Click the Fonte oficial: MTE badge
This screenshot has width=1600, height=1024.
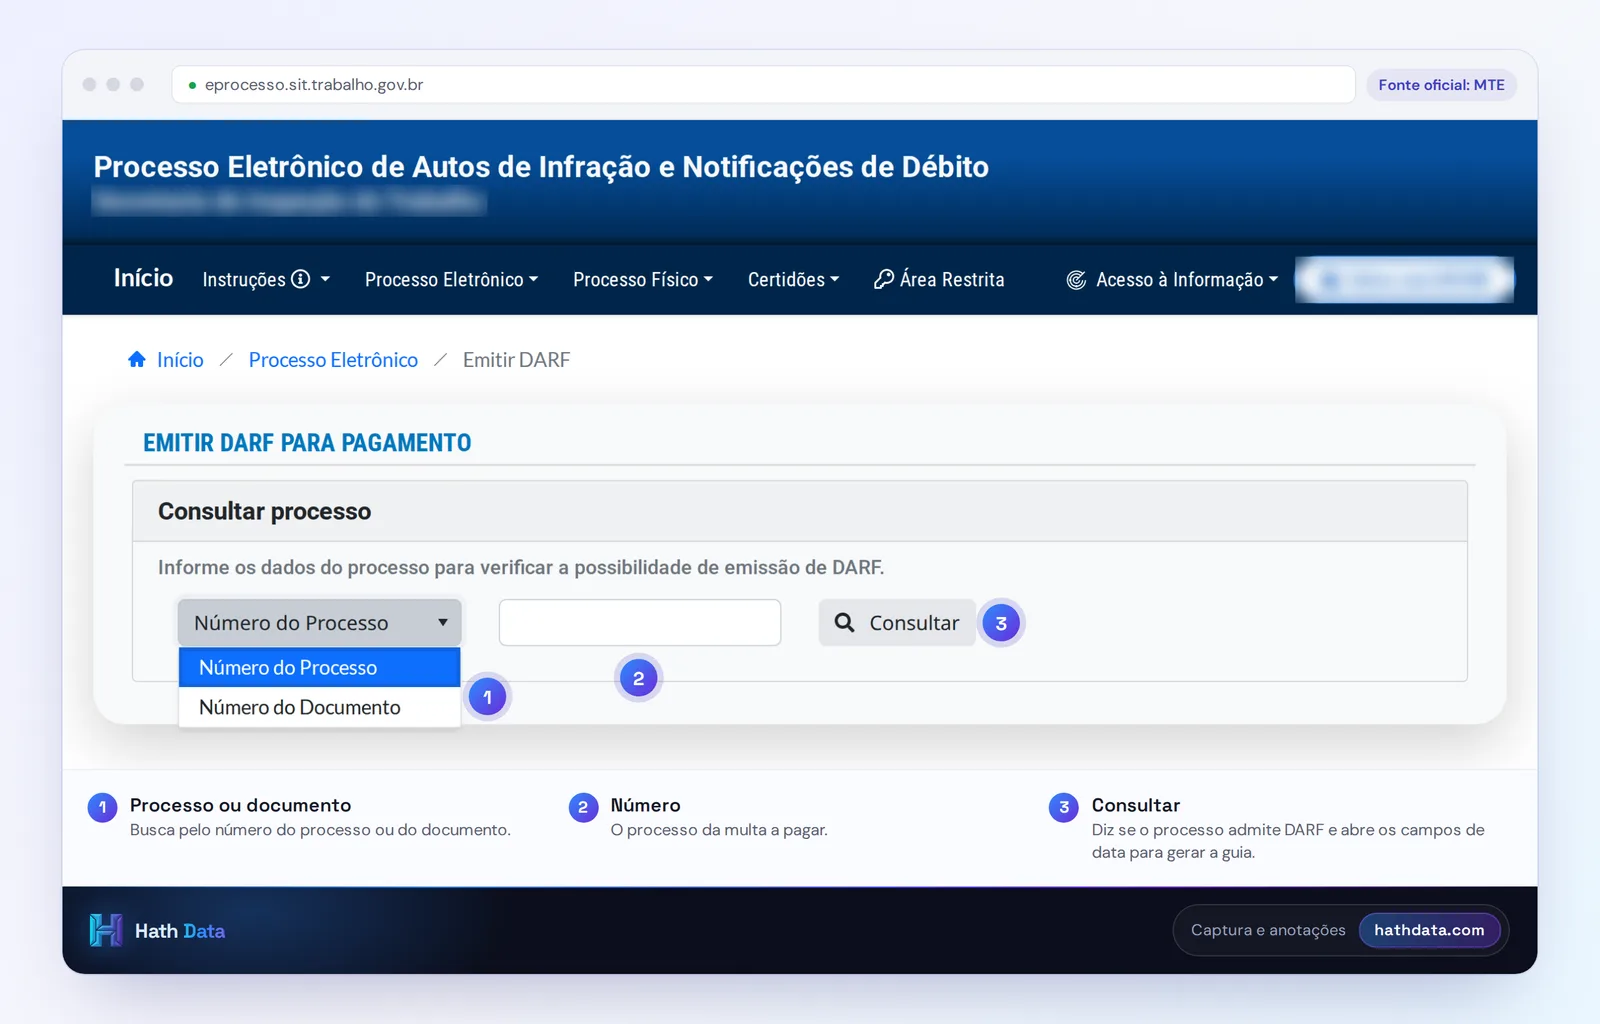pos(1441,85)
